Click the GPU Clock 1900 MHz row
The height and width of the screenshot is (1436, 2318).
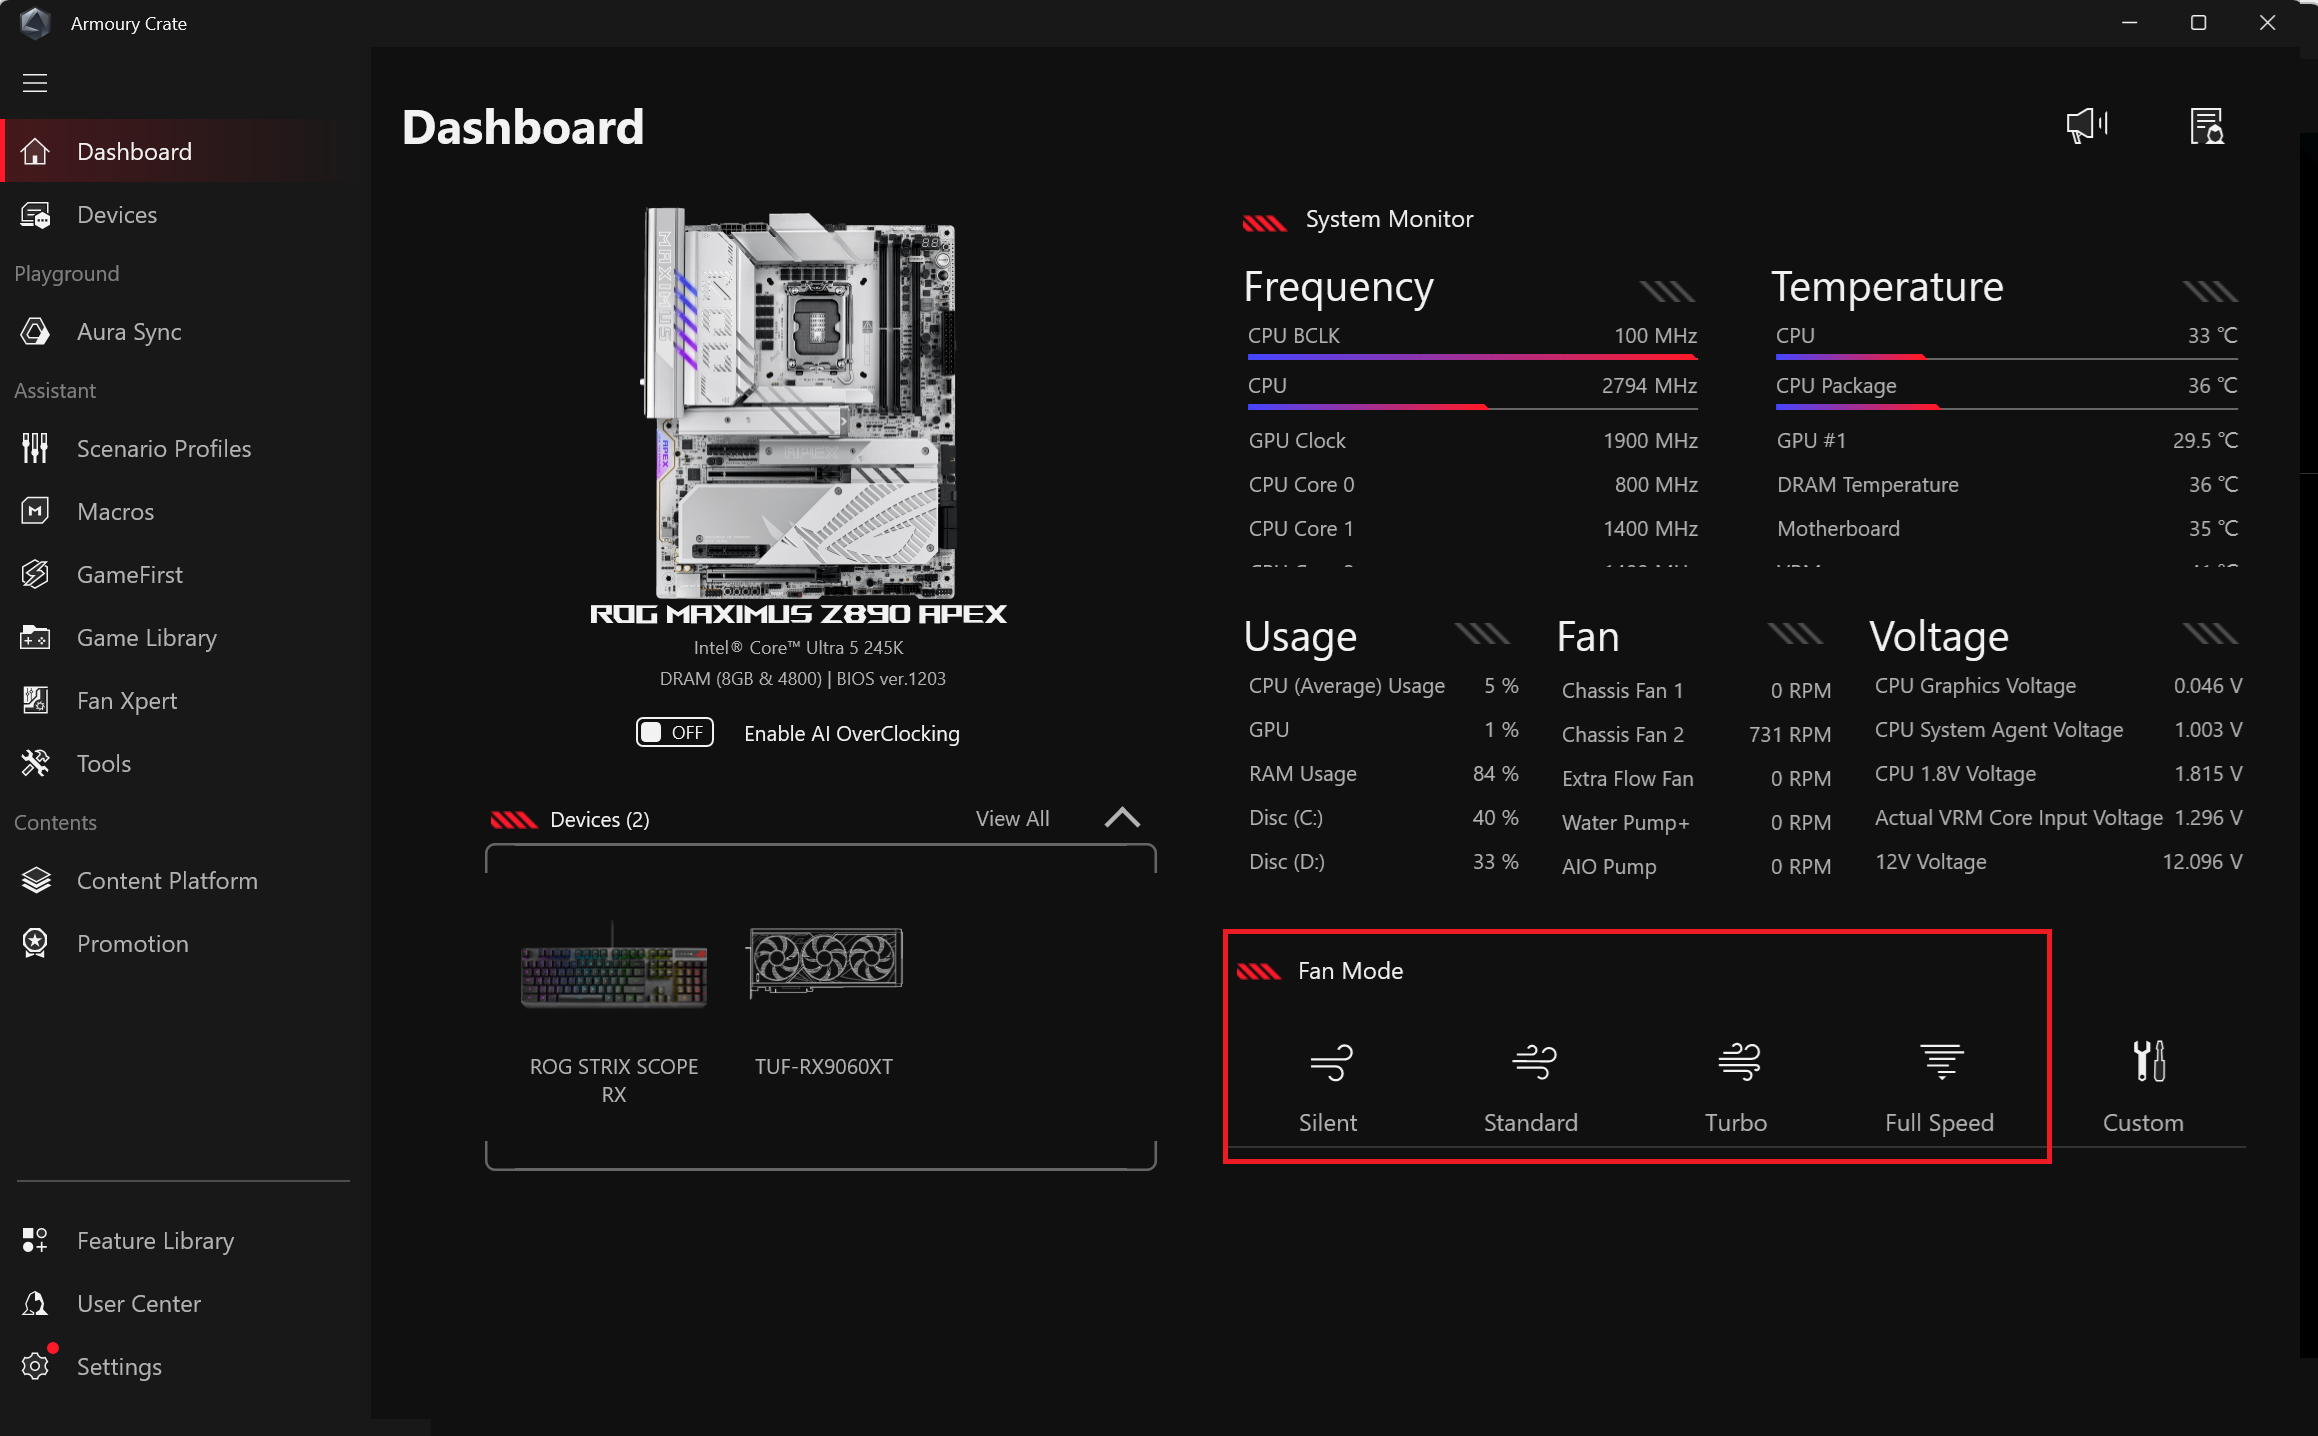pyautogui.click(x=1473, y=441)
